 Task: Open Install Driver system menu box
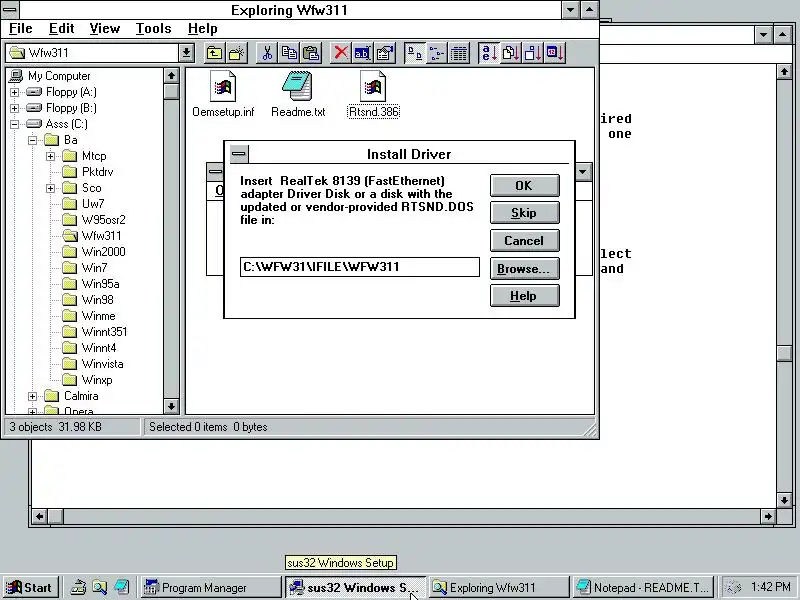pyautogui.click(x=239, y=154)
